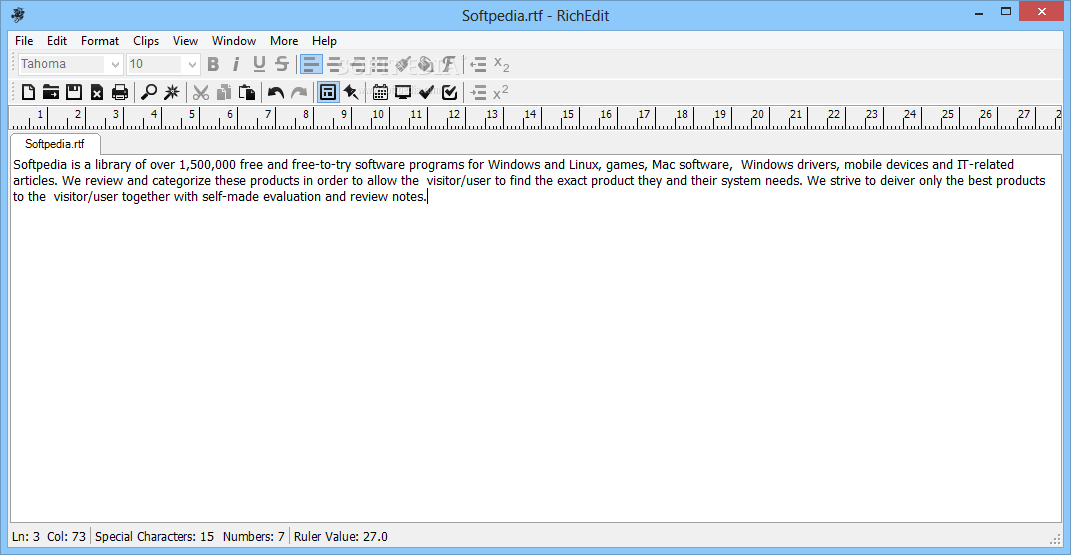Save the document with the floppy disk icon
This screenshot has width=1071, height=555.
tap(74, 92)
